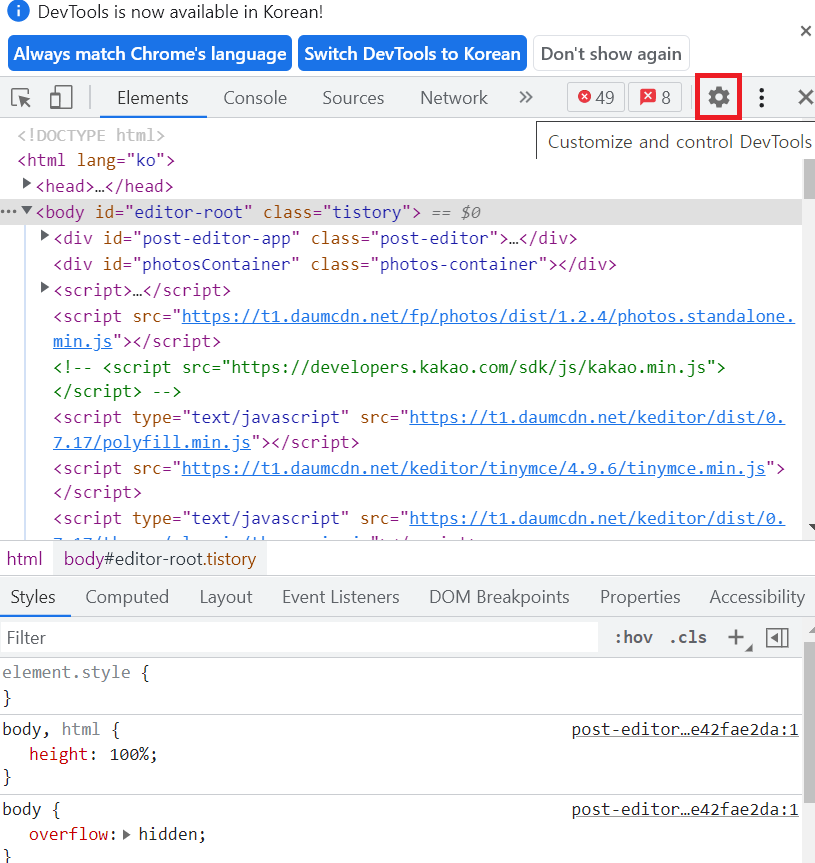
Task: Open tinymce.min.js script link
Action: click(x=473, y=468)
